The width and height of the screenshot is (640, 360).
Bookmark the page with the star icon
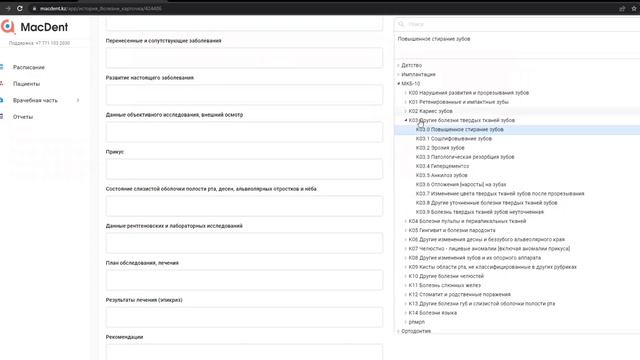(634, 8)
